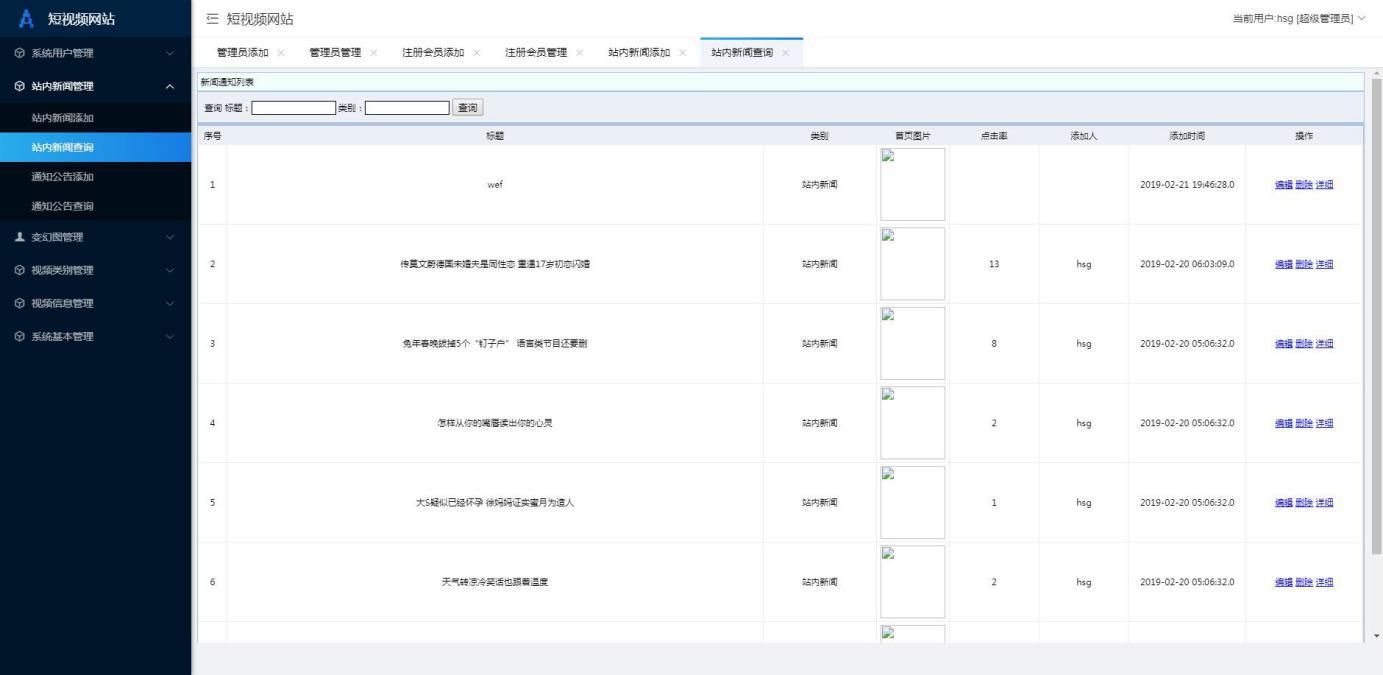Close the 管理员添加 tab
This screenshot has width=1383, height=675.
tap(281, 53)
